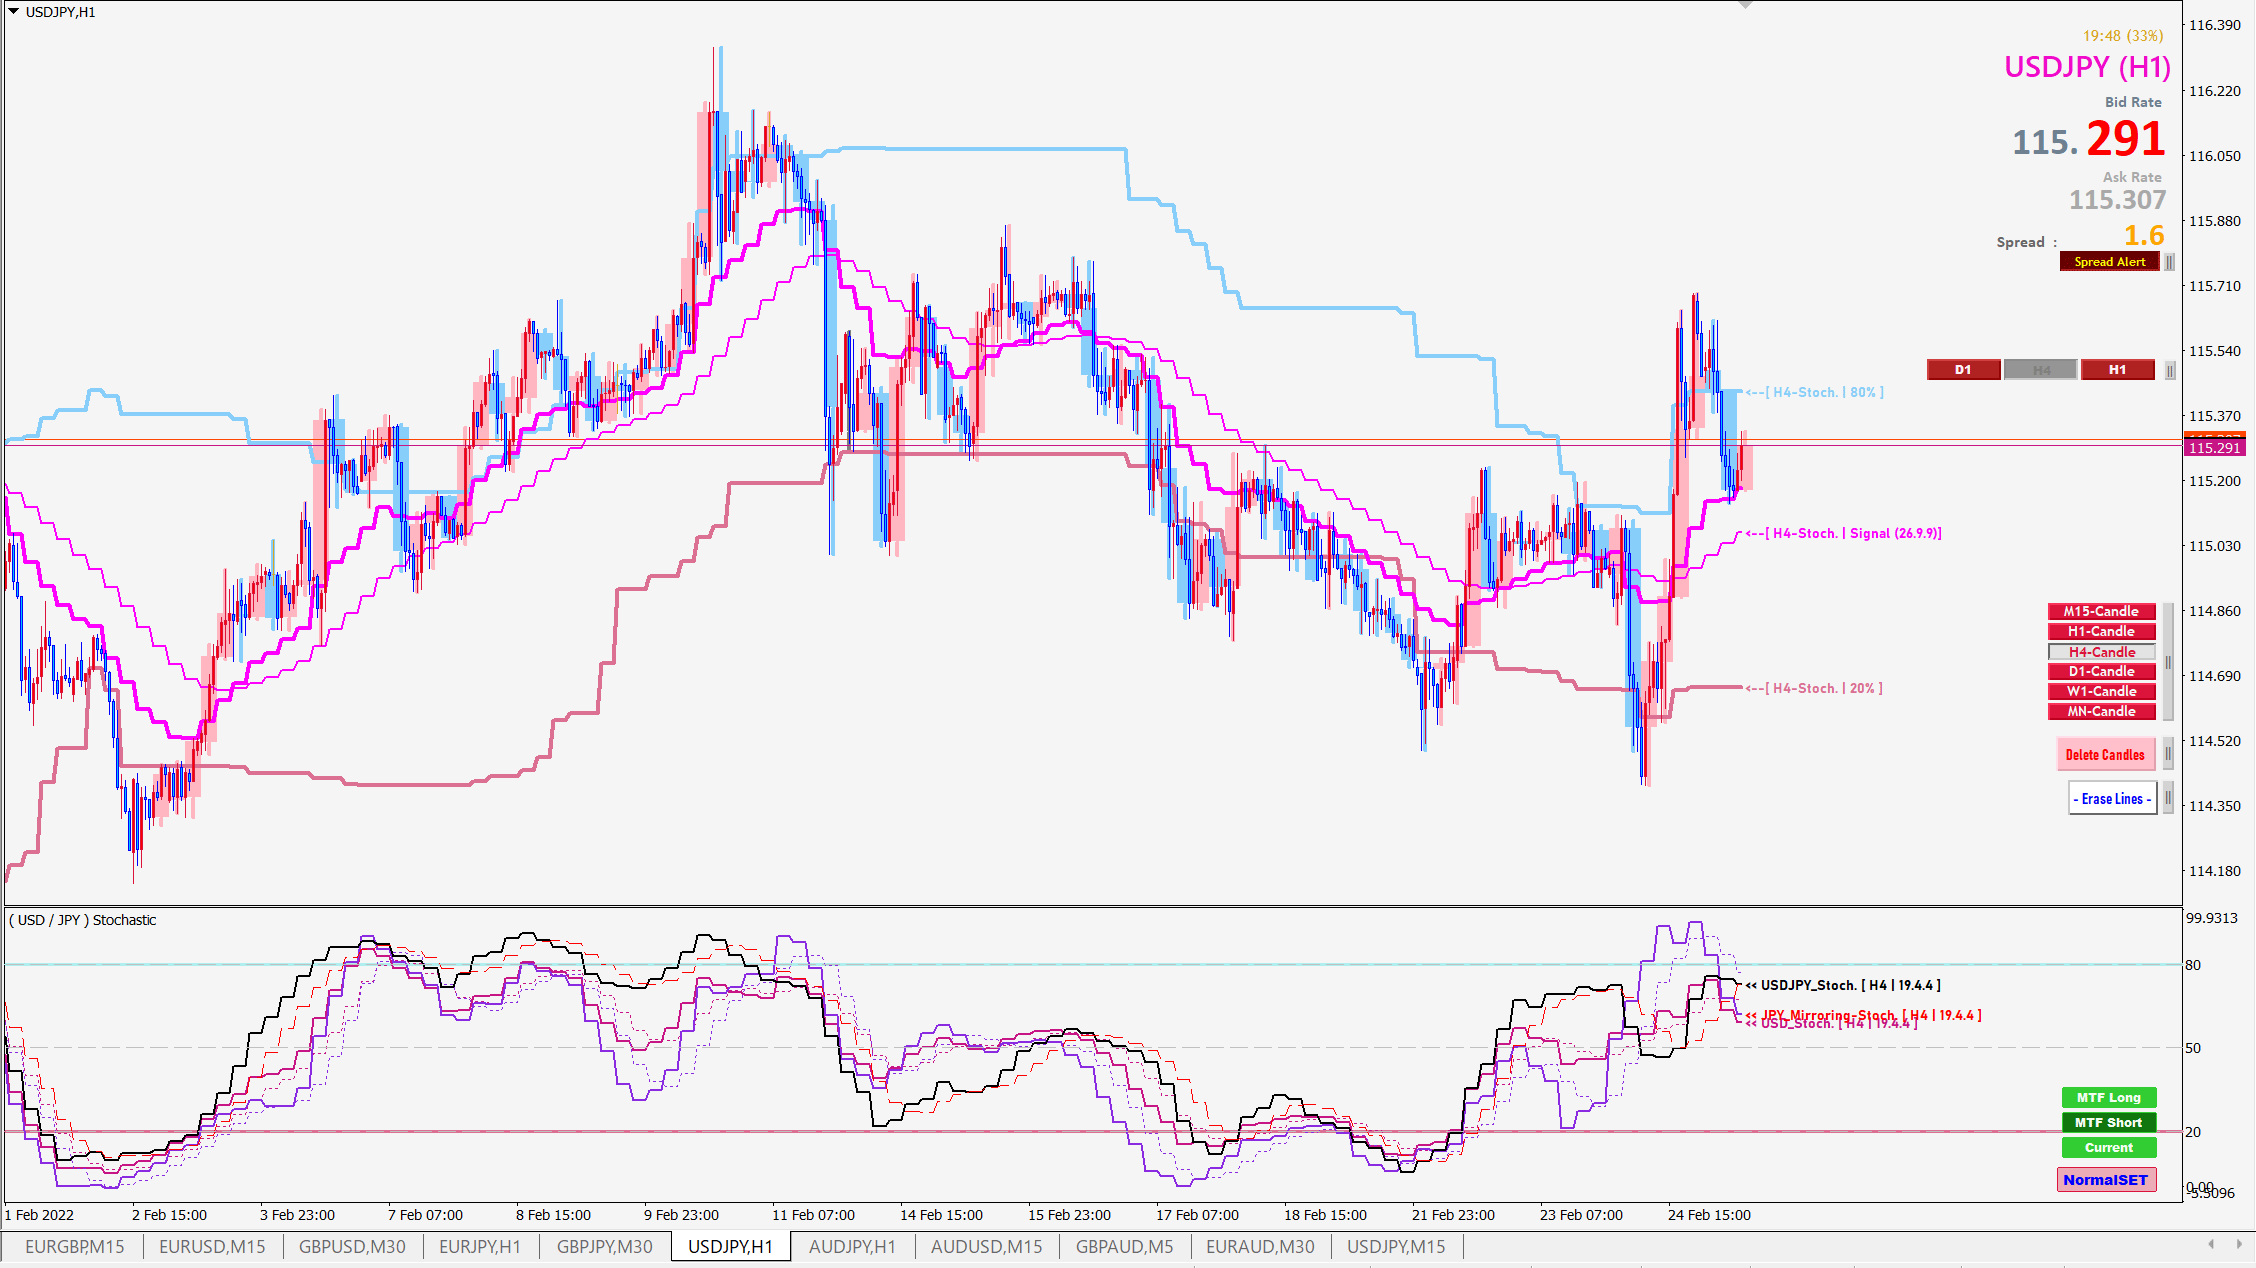Click the 115.291 bid price label on axis
The image size is (2256, 1268).
point(2214,448)
